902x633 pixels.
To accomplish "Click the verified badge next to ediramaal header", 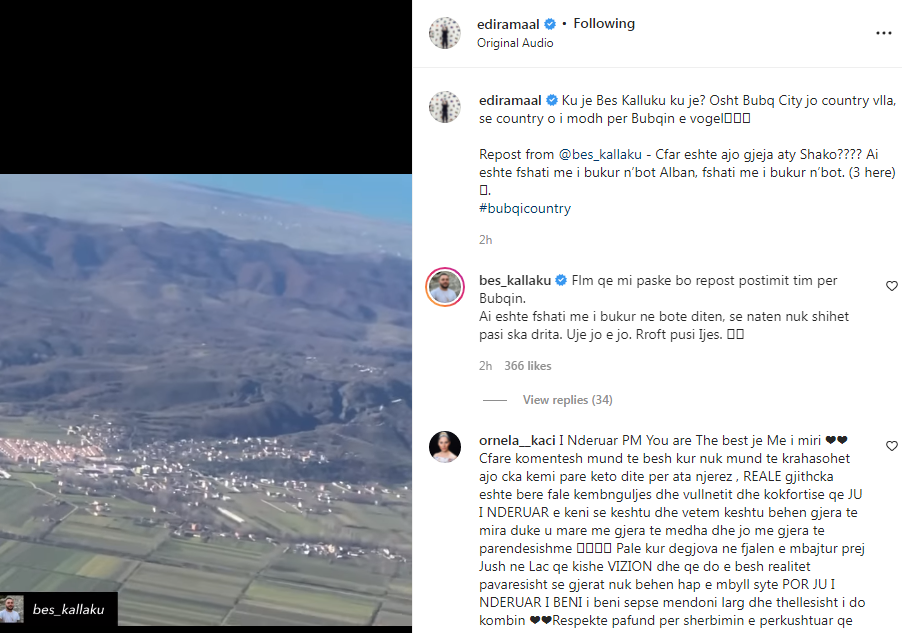I will coord(550,24).
